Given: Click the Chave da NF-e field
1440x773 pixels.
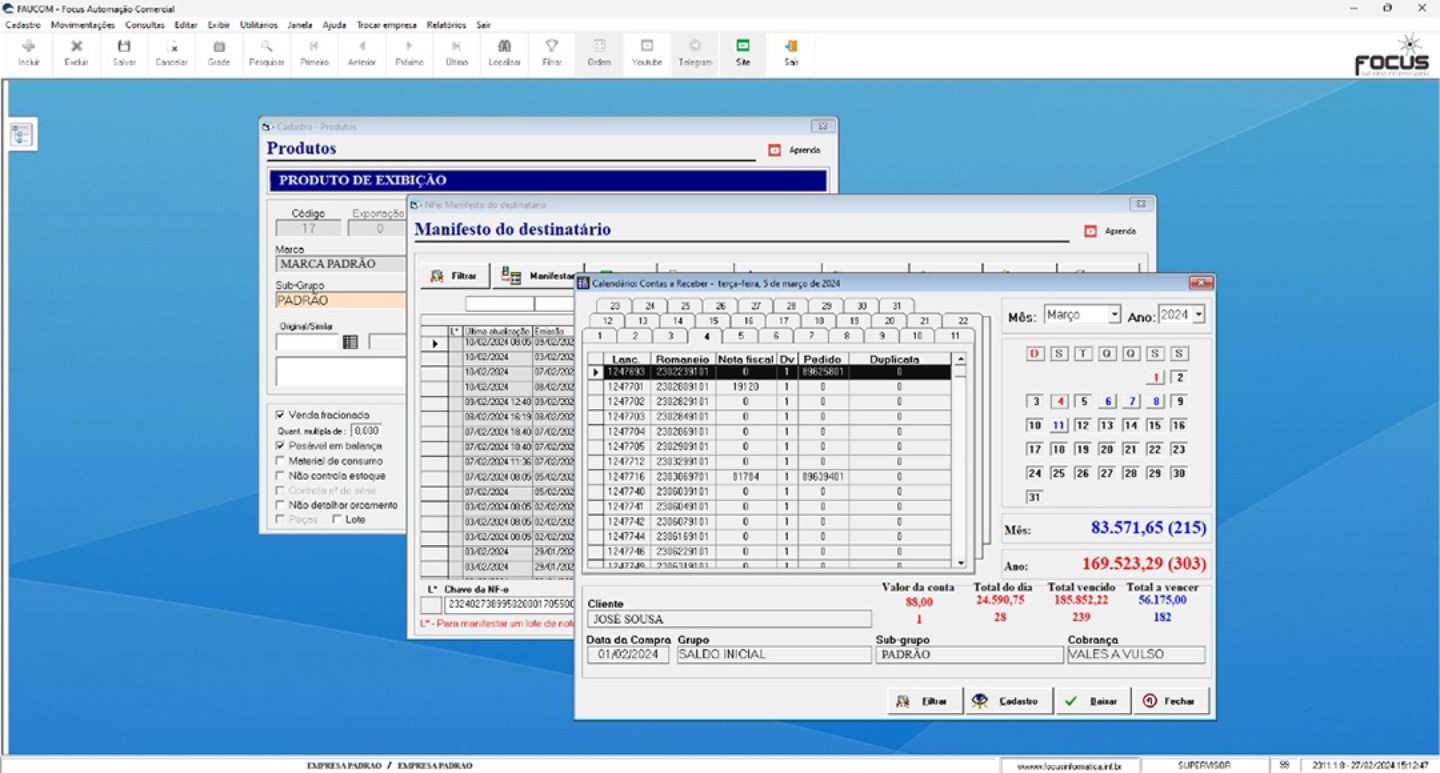Looking at the screenshot, I should coord(509,604).
